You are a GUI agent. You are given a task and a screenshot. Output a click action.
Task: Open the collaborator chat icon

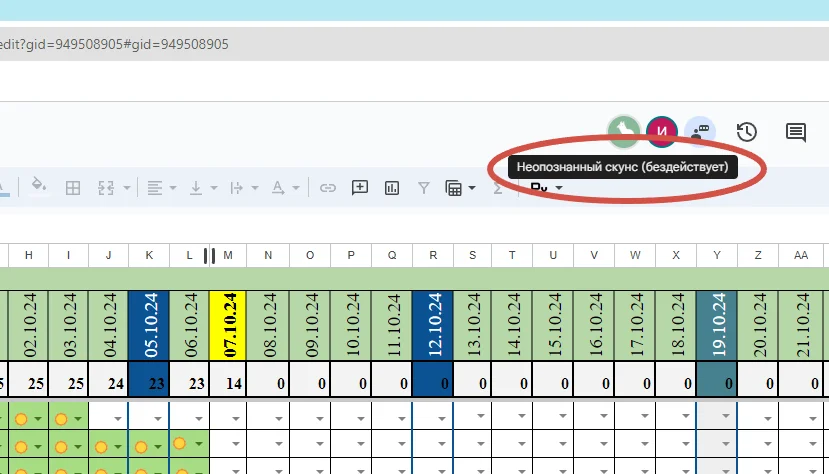[700, 131]
